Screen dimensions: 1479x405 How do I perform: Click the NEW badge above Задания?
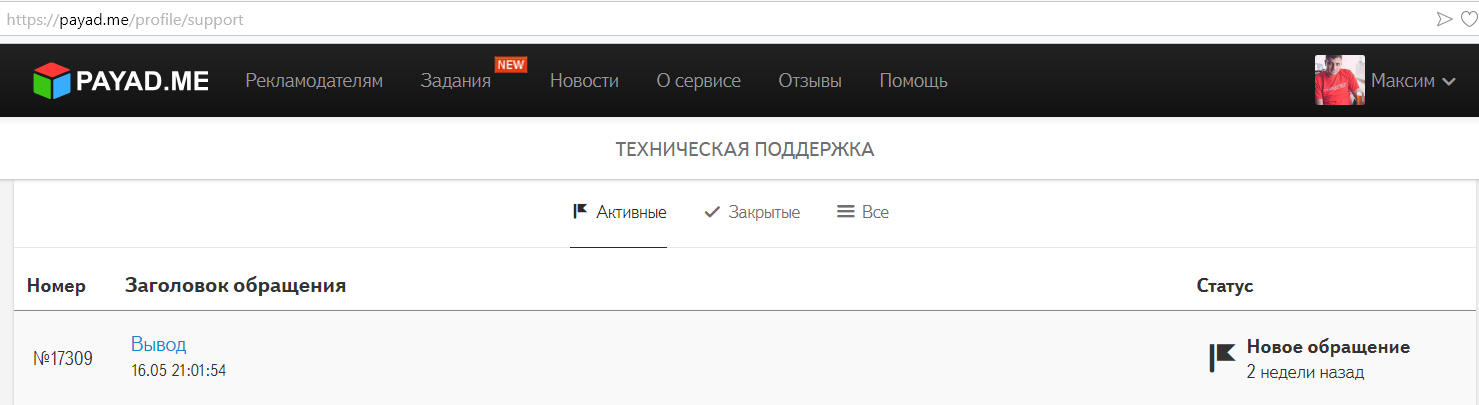click(x=511, y=64)
